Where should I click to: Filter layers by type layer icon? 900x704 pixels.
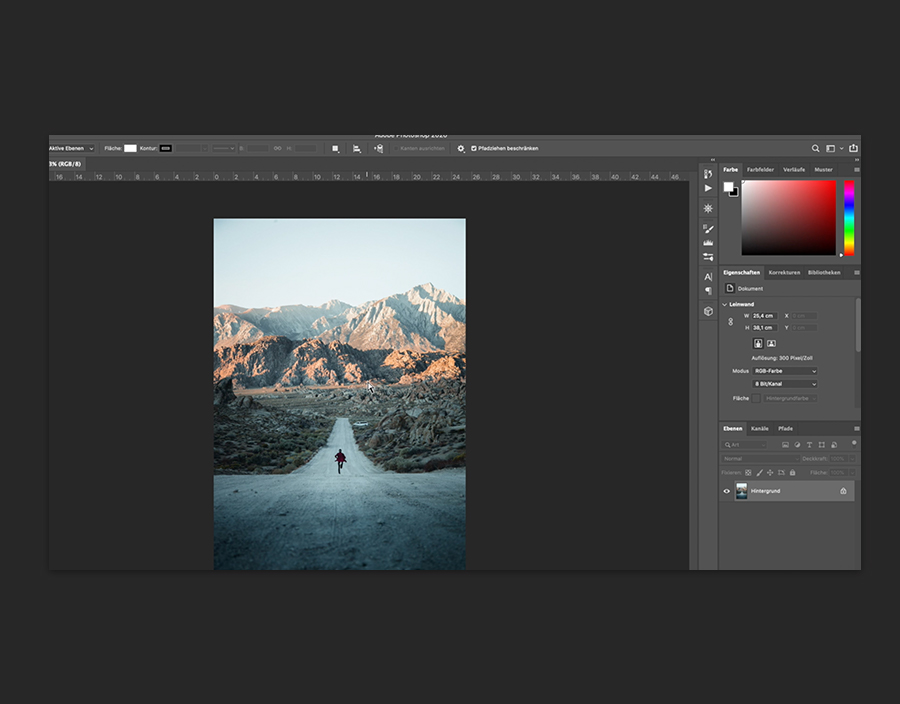tap(809, 445)
